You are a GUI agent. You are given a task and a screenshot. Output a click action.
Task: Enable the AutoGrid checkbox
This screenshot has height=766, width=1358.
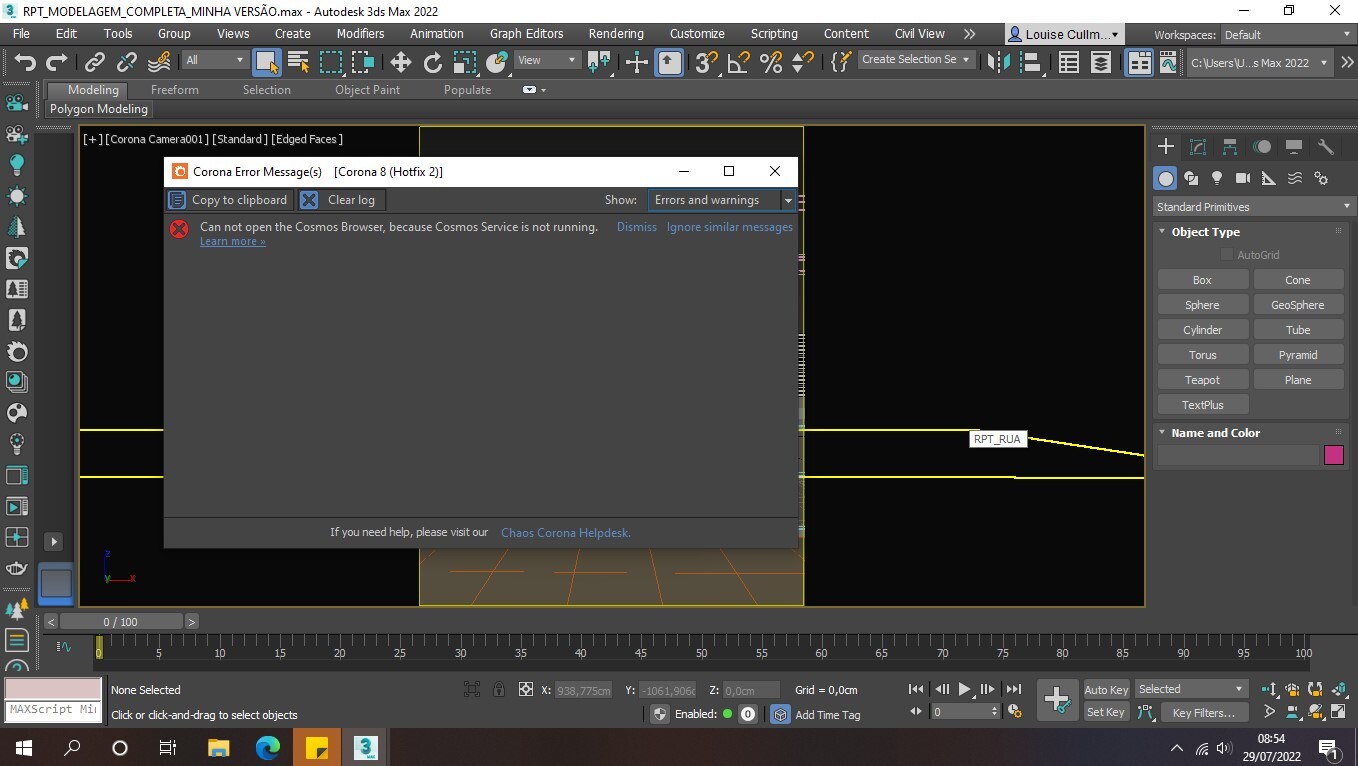[1227, 255]
